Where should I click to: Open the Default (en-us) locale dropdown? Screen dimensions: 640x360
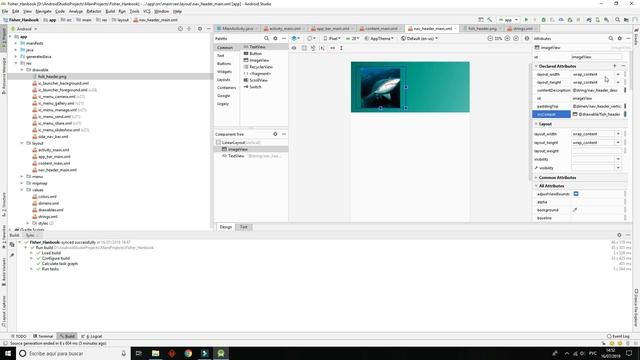419,38
